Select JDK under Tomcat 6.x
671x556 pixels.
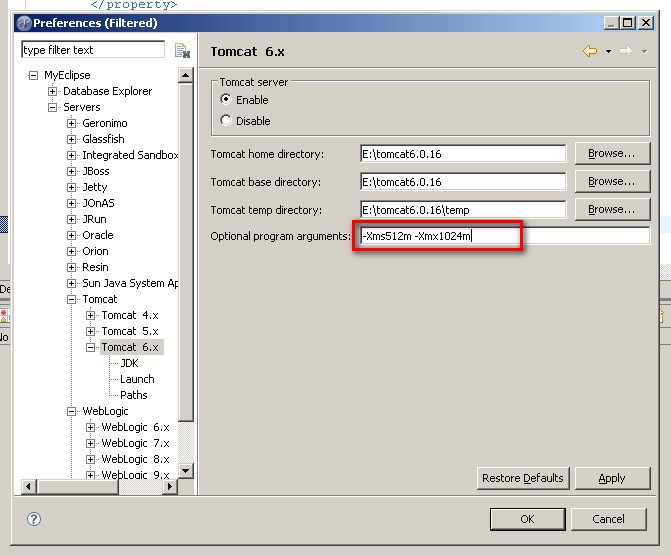point(129,363)
